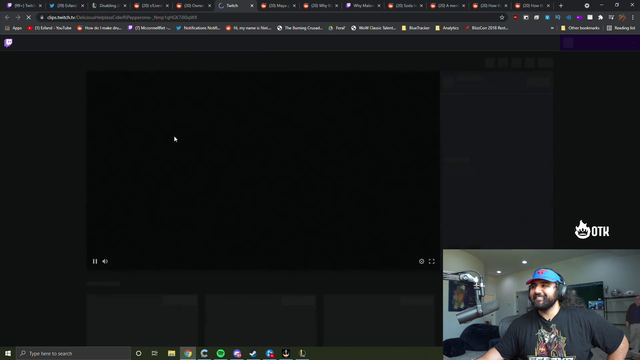Screen dimensions: 640x360
Task: Open File Explorer from the taskbar
Action: click(x=171, y=353)
